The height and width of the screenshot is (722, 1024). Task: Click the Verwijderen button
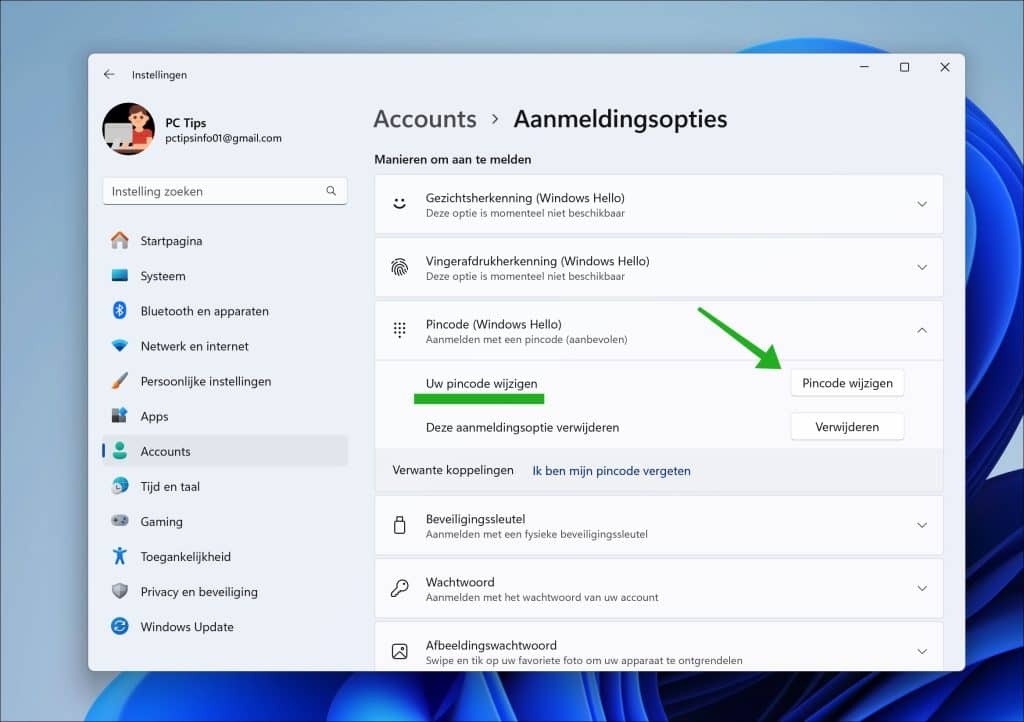(x=847, y=427)
